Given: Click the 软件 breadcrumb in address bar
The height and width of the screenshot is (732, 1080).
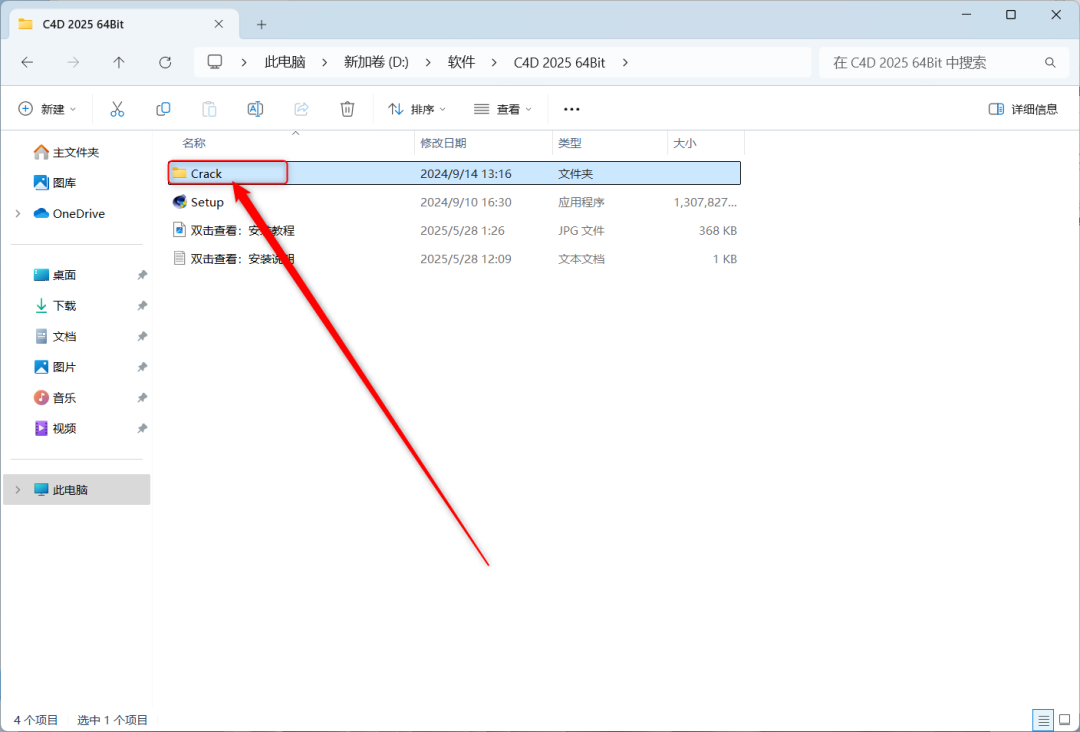Looking at the screenshot, I should click(x=461, y=62).
